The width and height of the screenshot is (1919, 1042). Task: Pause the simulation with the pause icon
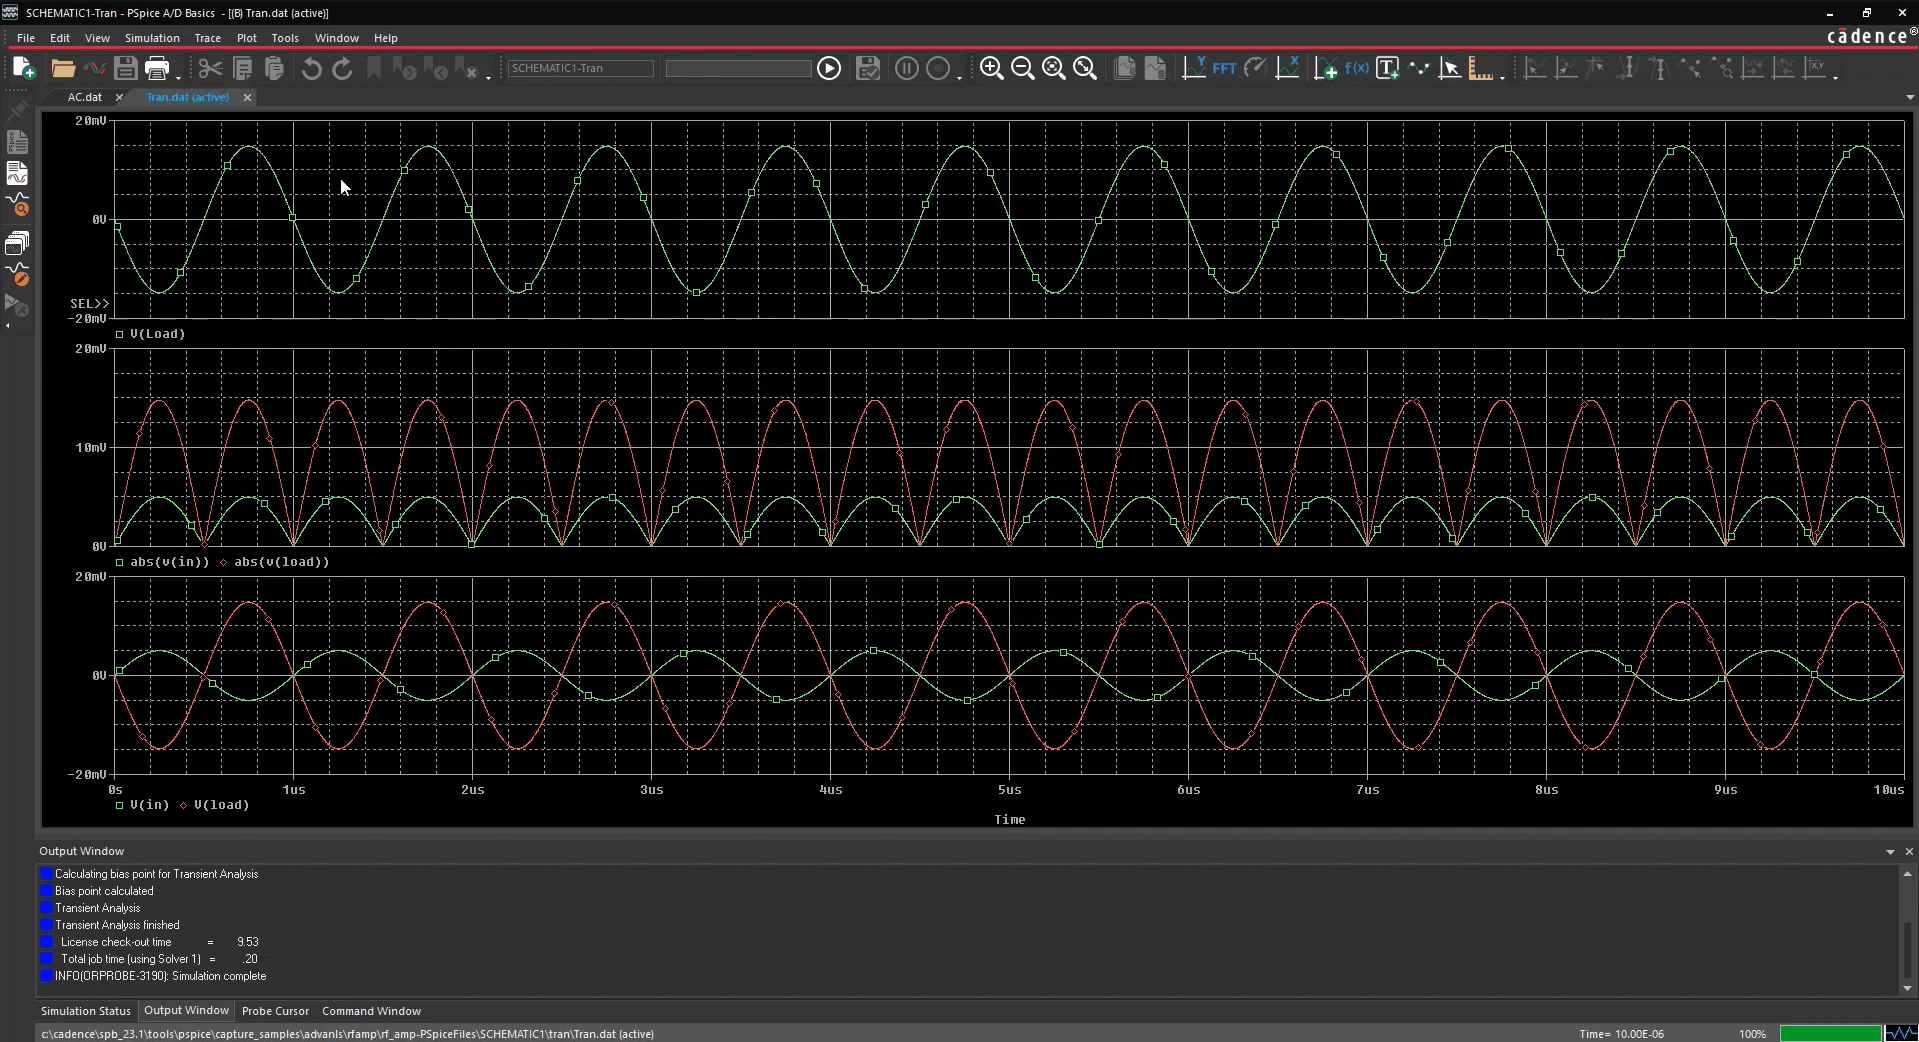[x=906, y=68]
